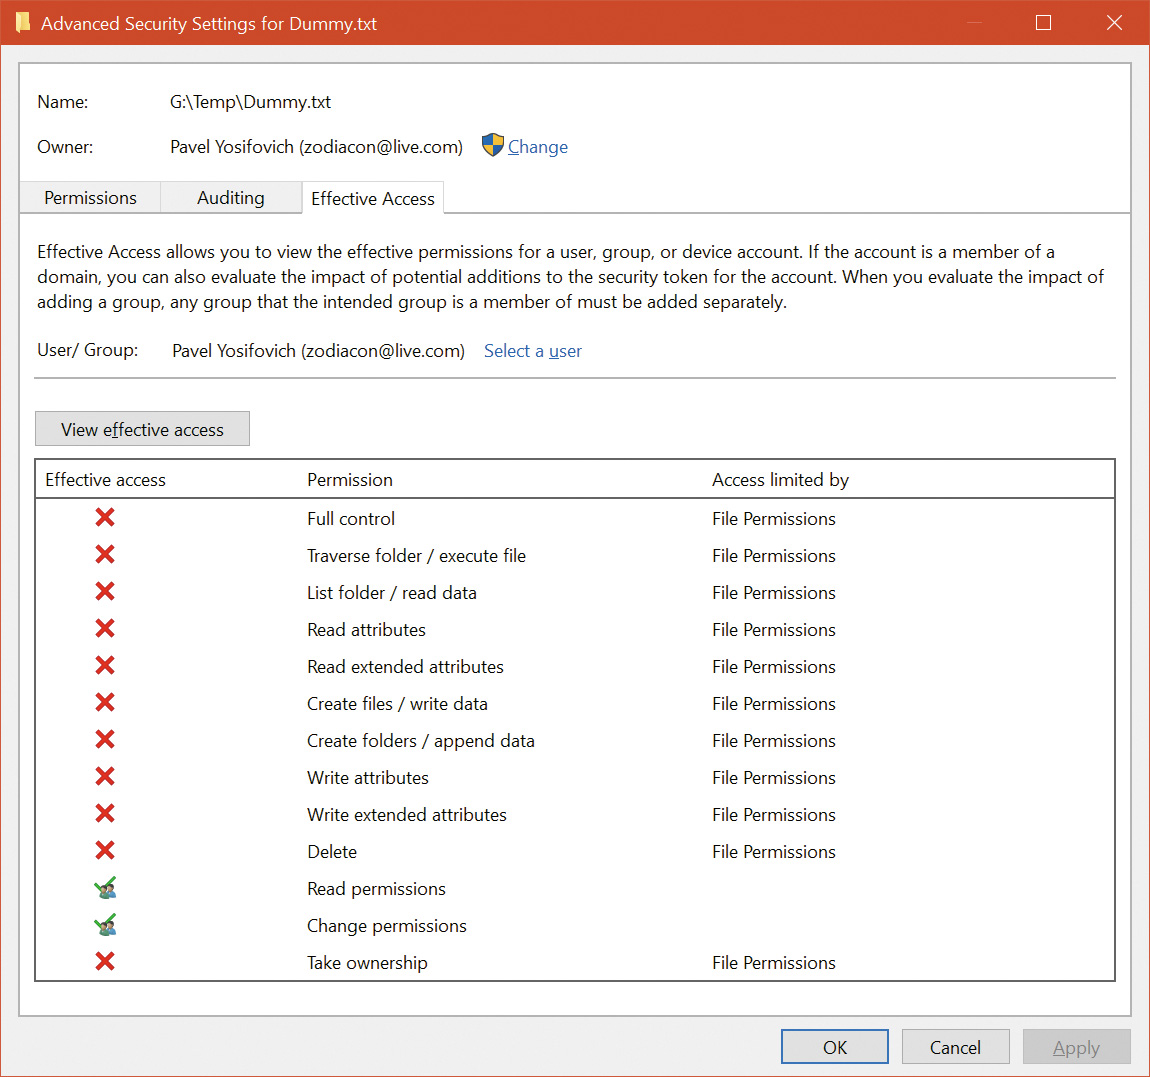
Task: Click the red X for Read attributes
Action: point(105,628)
